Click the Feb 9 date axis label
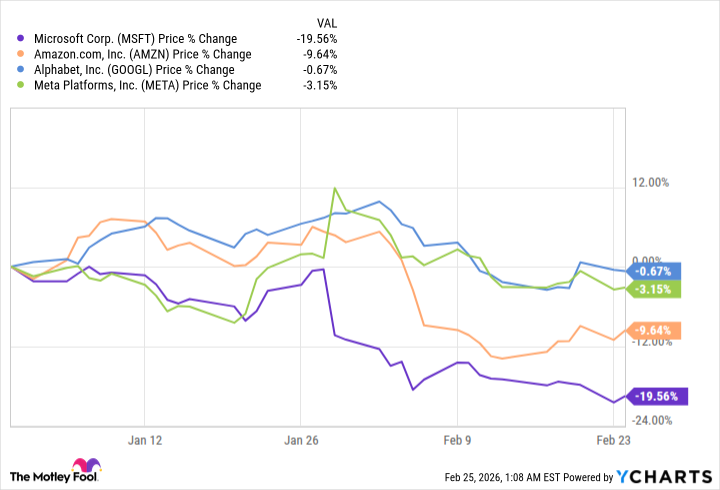This screenshot has height=490, width=720. click(458, 439)
